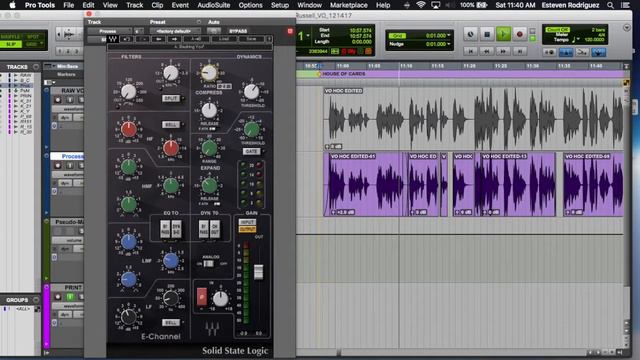Open the Grid value dropdown

point(449,36)
